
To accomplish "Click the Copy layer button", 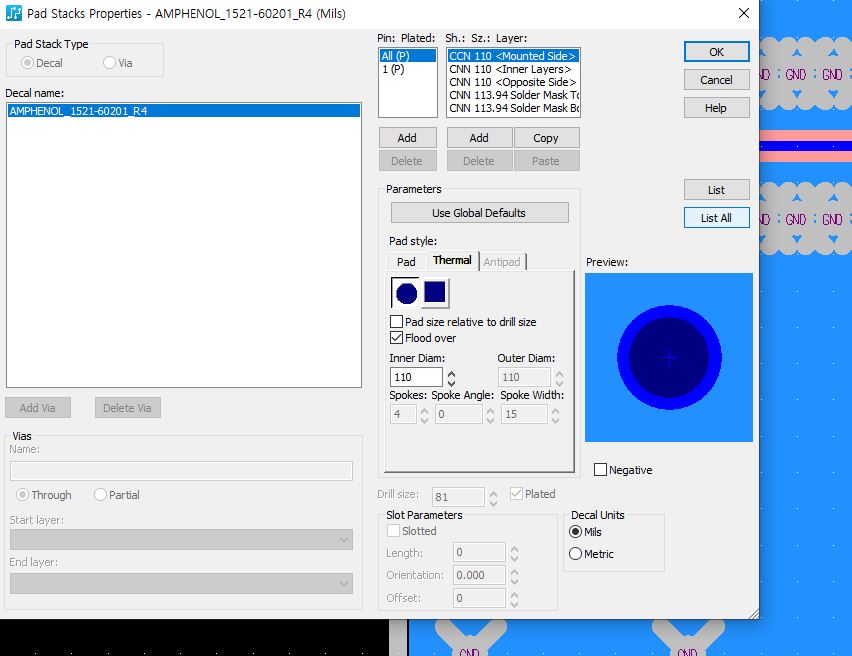I will pos(546,138).
